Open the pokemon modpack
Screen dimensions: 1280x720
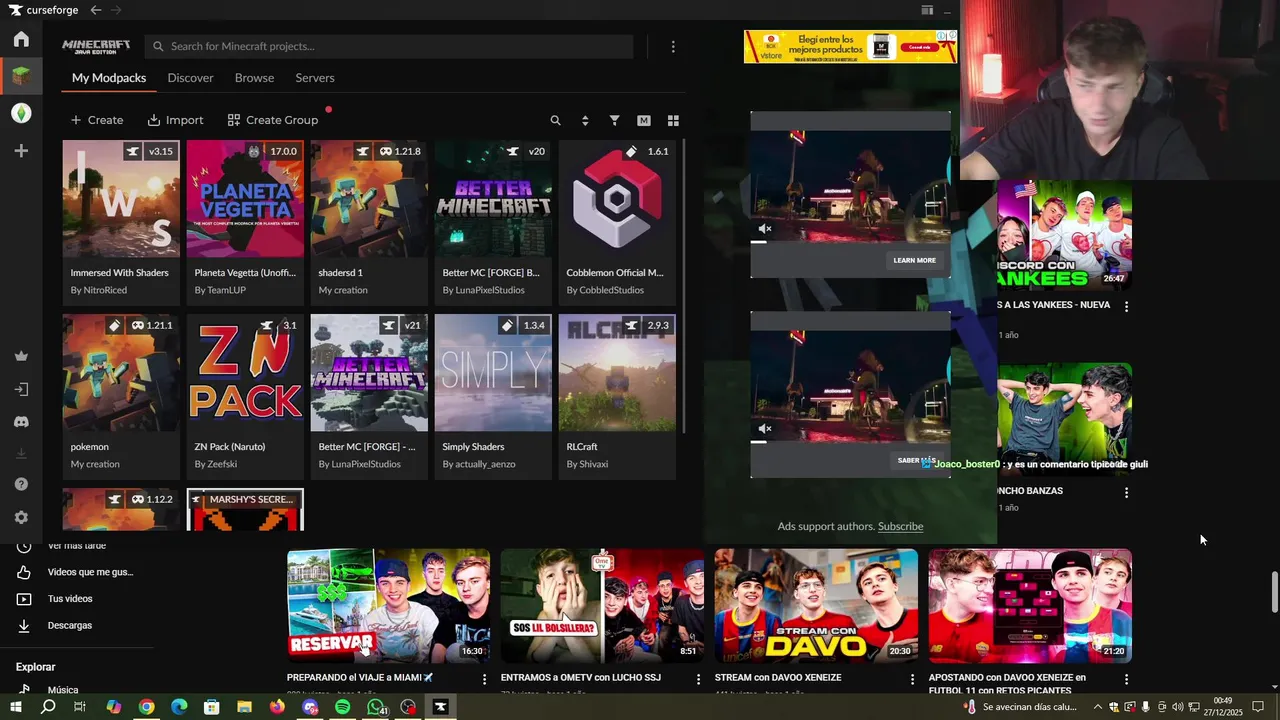121,396
